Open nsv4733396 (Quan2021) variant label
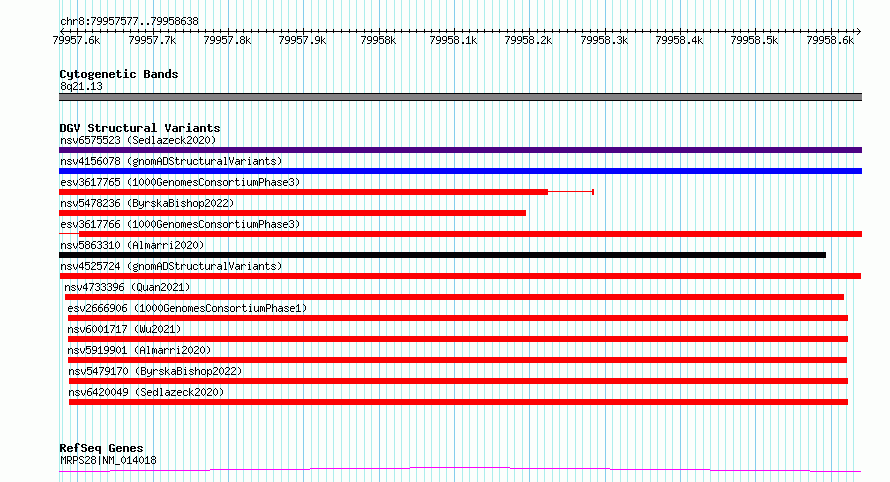Image resolution: width=890 pixels, height=482 pixels. pyautogui.click(x=127, y=287)
